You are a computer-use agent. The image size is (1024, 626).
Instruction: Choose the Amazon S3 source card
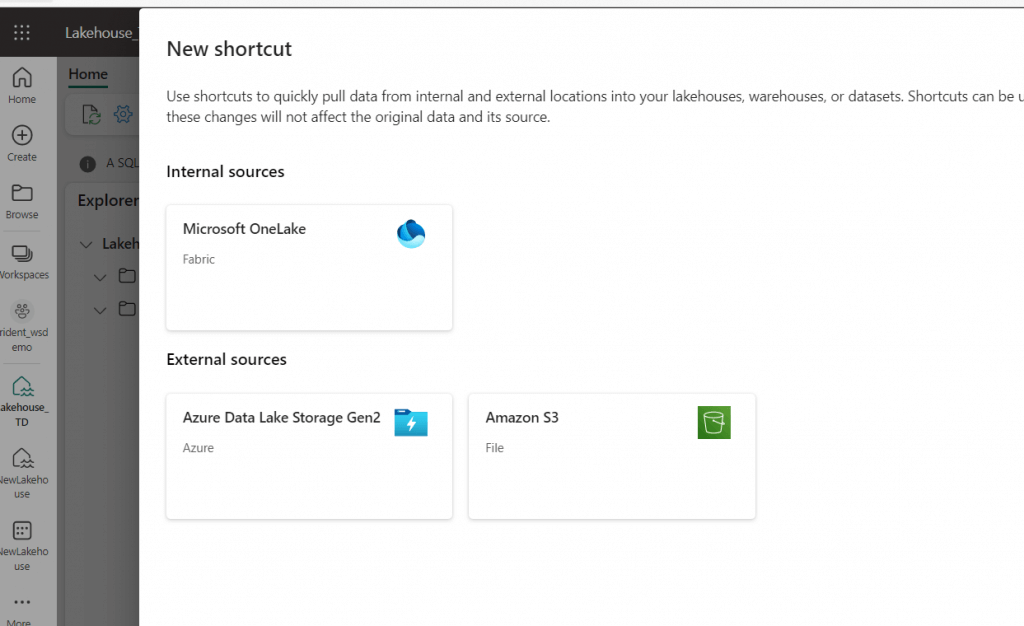point(612,456)
